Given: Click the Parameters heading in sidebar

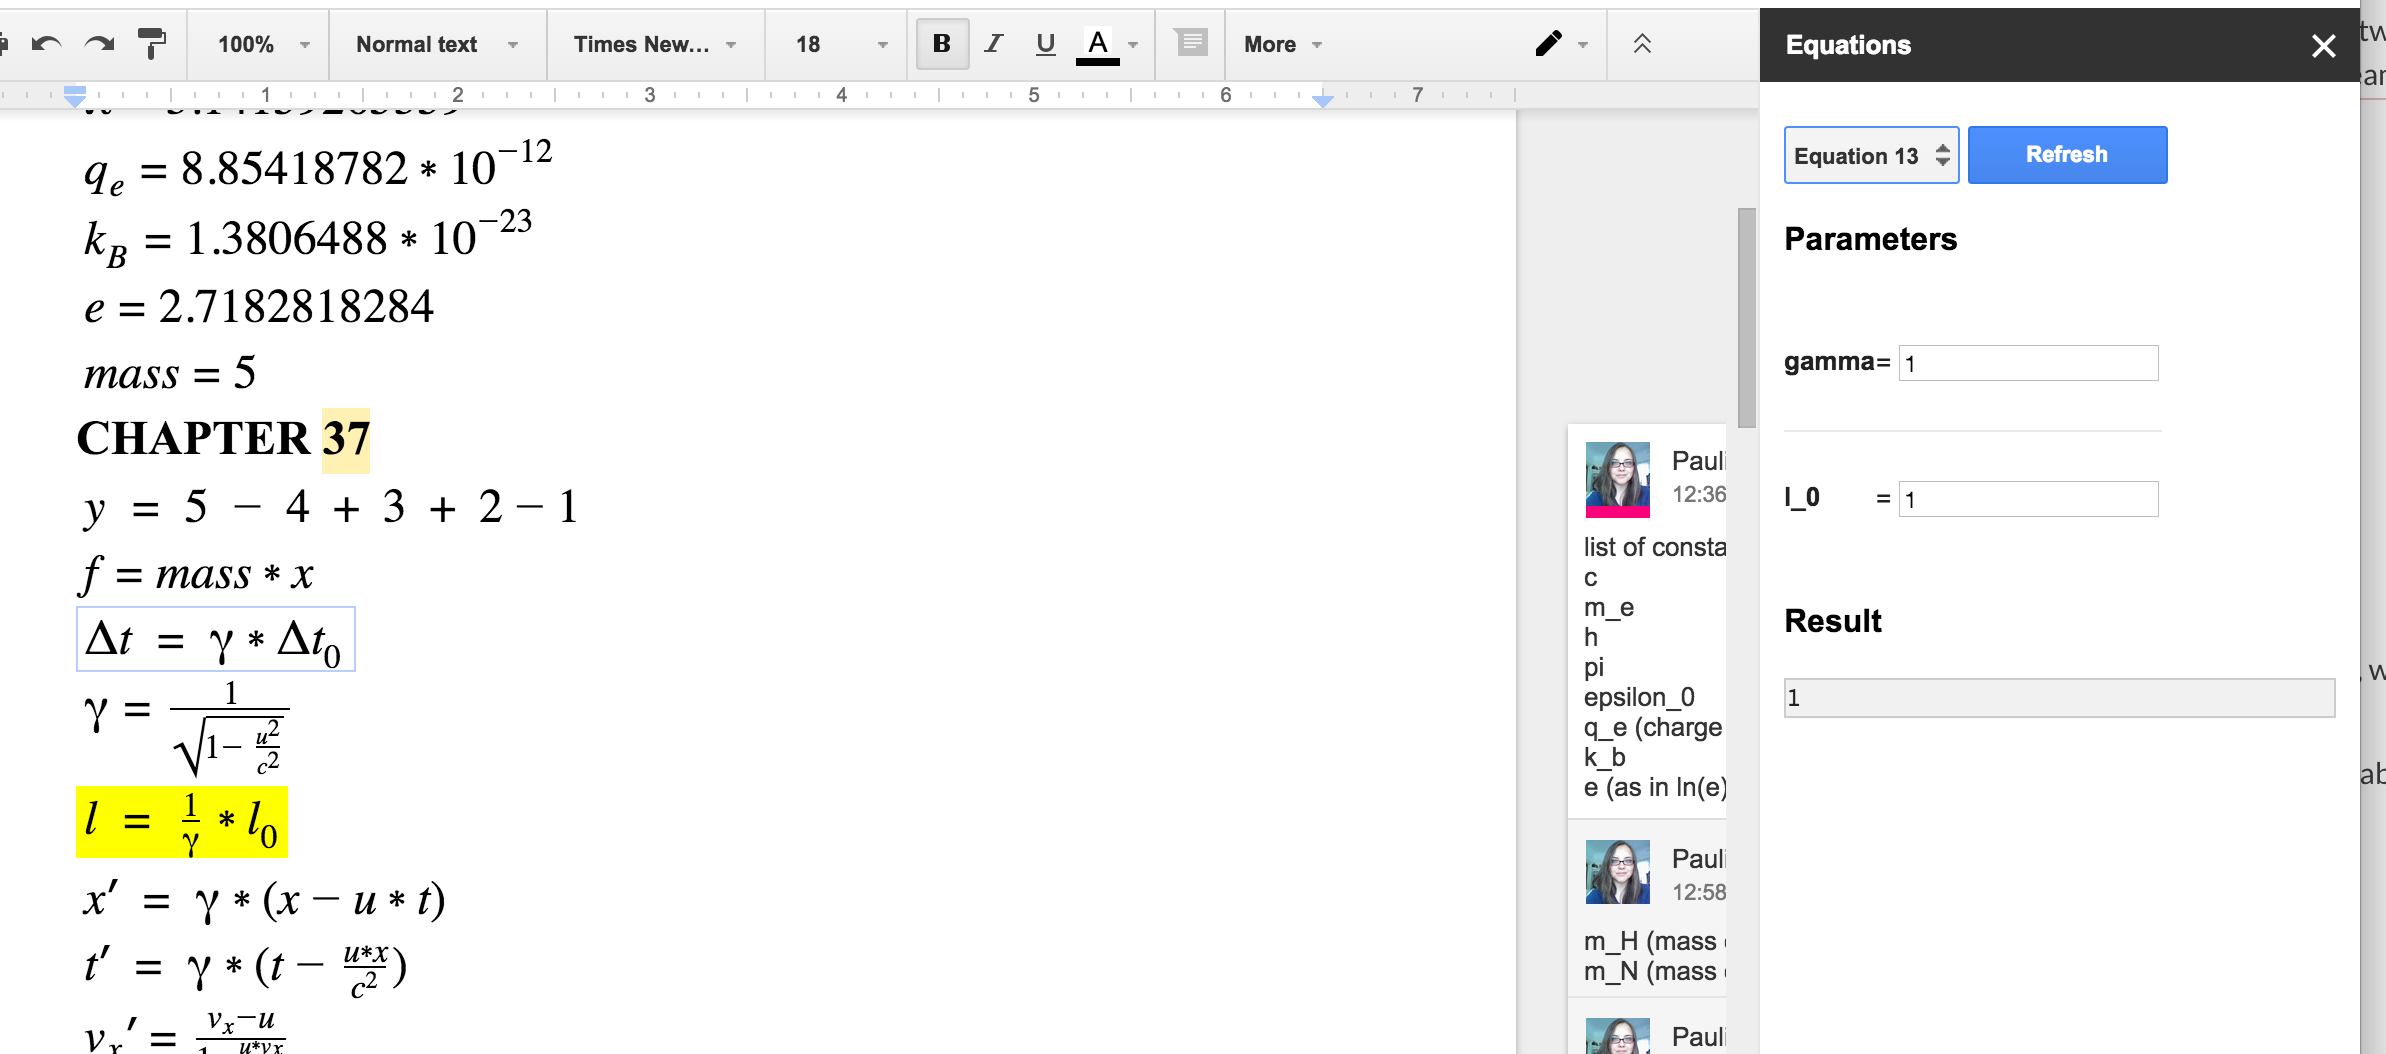Looking at the screenshot, I should (x=1870, y=239).
